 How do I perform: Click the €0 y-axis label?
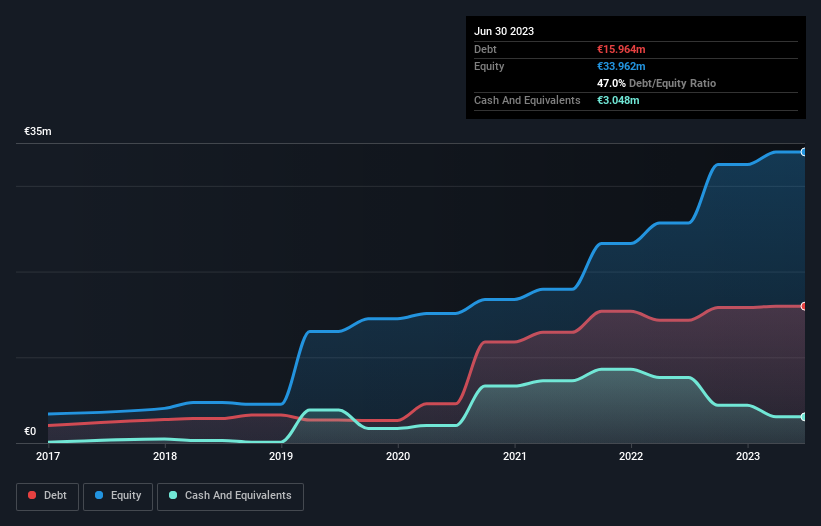point(30,431)
